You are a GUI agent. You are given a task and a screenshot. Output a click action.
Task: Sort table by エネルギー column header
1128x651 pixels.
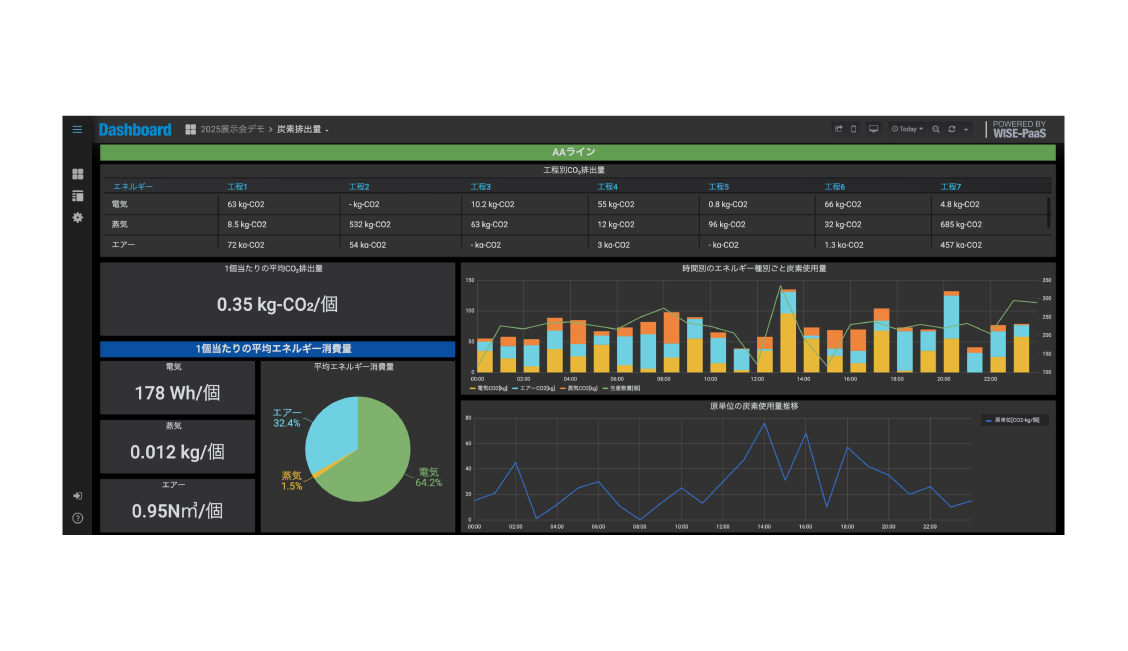(133, 186)
